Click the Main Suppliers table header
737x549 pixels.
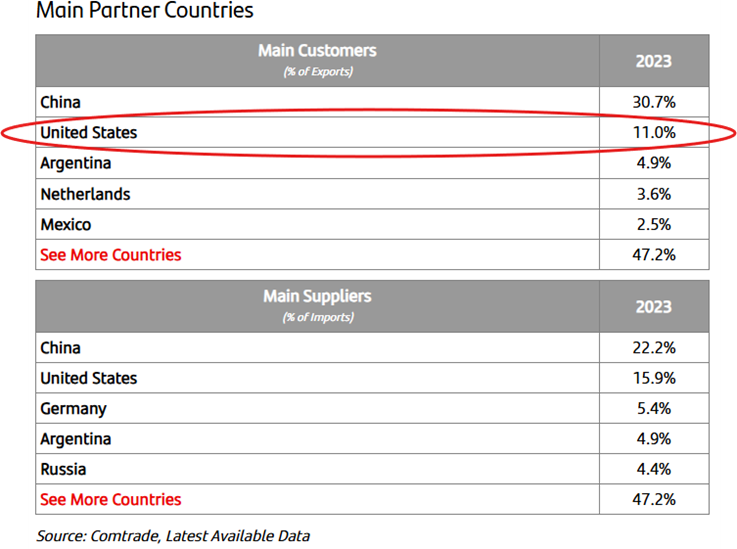pos(317,306)
